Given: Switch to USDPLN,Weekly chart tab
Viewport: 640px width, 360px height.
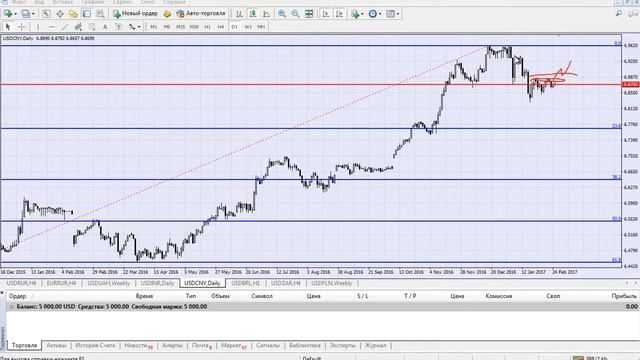Looking at the screenshot, I should (332, 283).
